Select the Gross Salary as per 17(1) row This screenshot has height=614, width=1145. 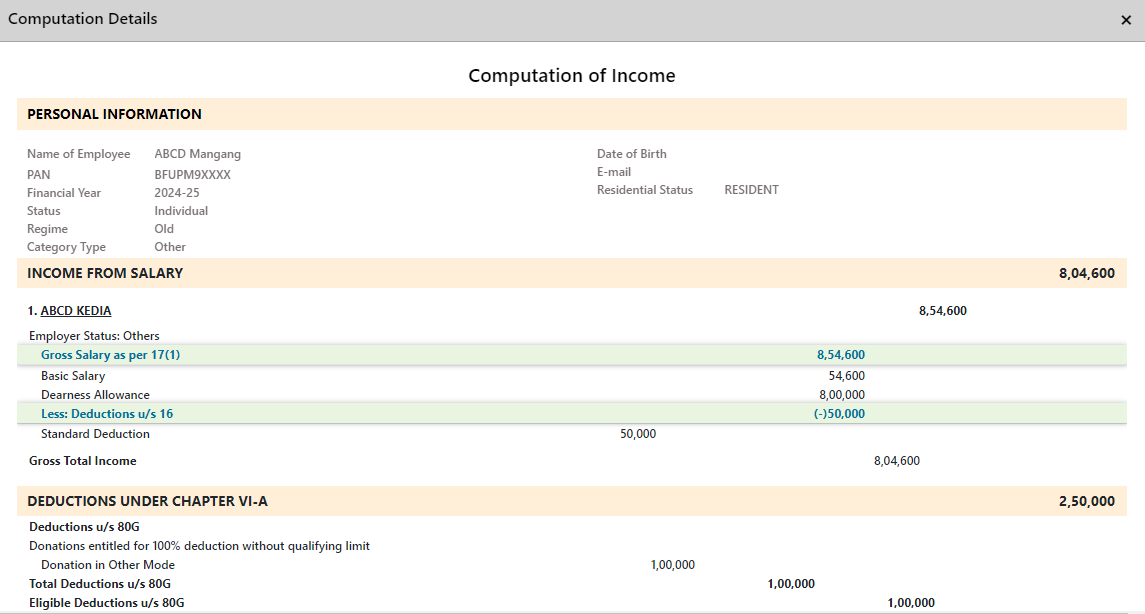tap(572, 355)
